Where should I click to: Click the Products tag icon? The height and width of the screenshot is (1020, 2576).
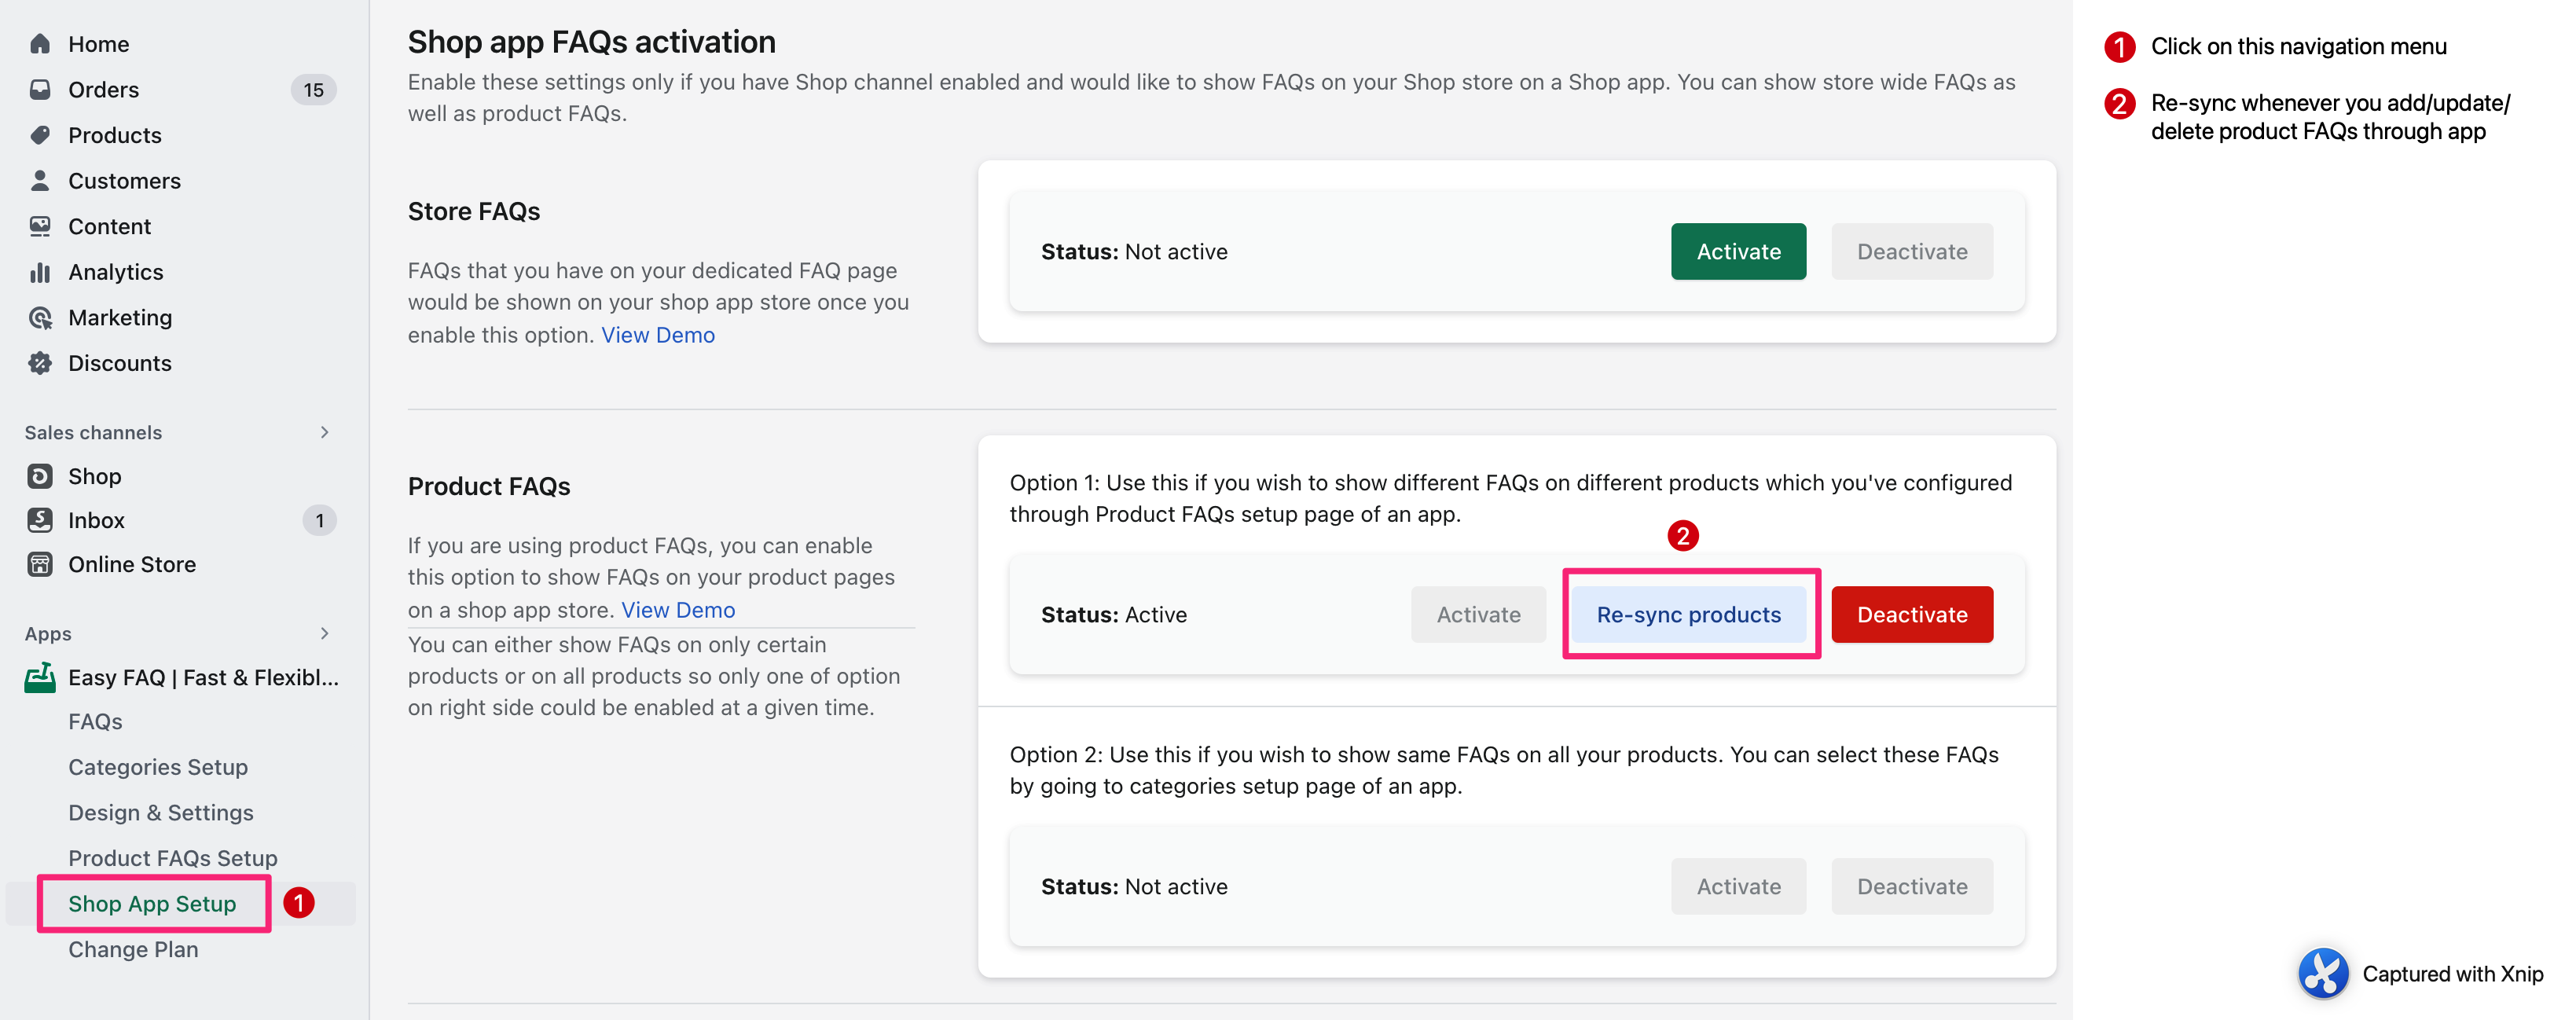pyautogui.click(x=40, y=135)
